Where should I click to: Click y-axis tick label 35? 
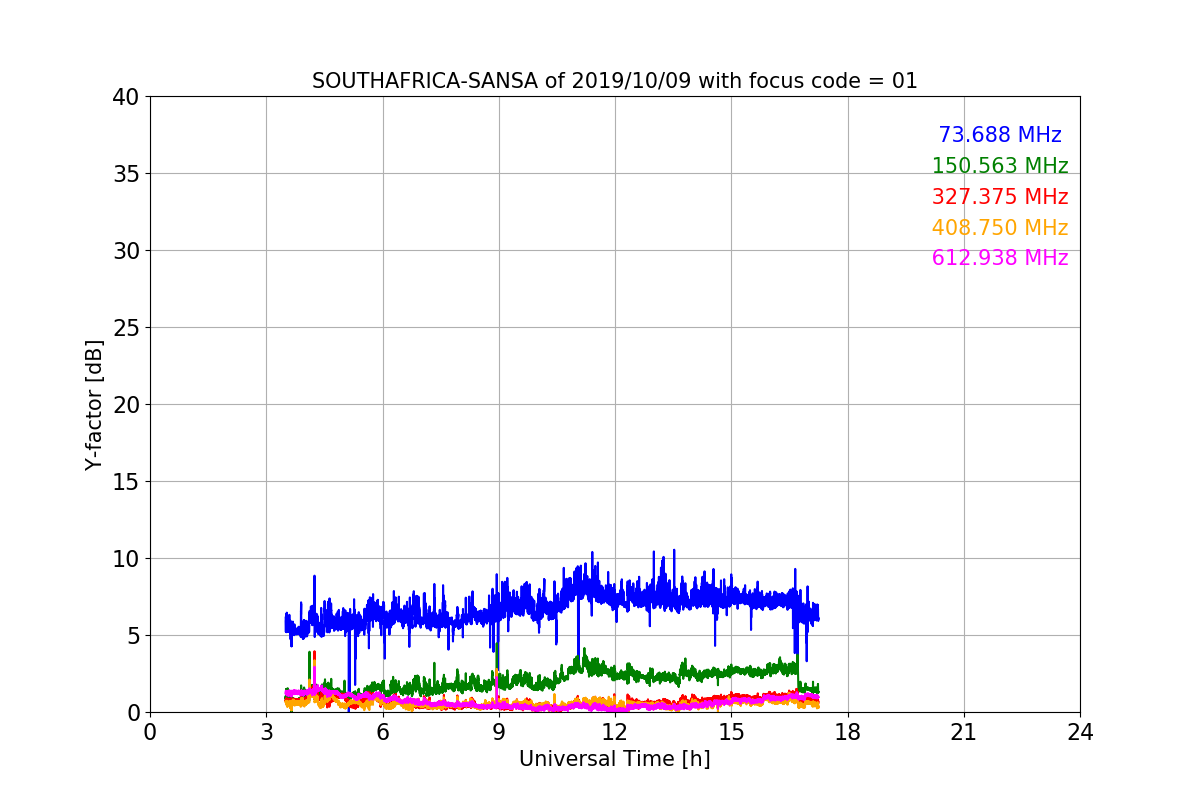point(126,174)
